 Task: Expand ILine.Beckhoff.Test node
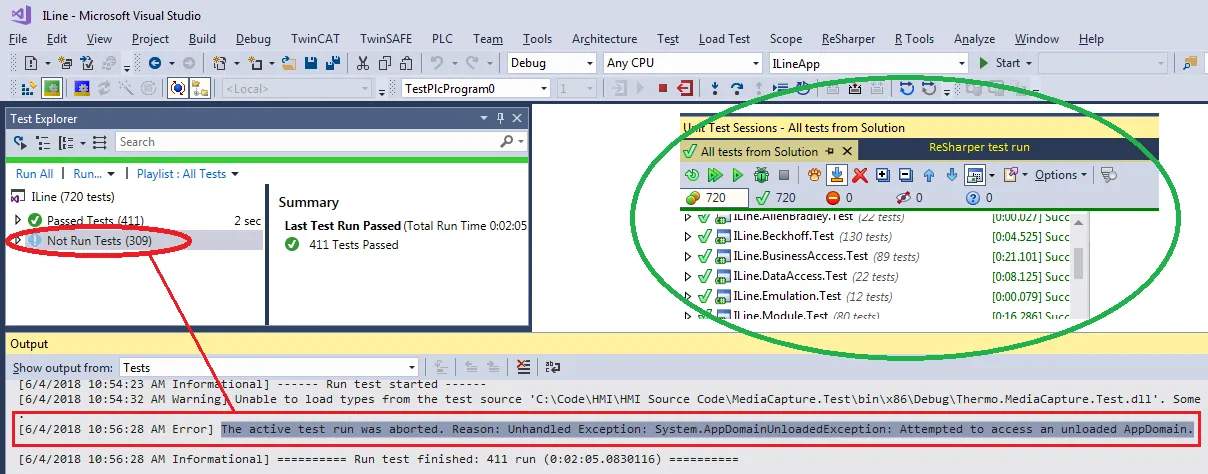[x=687, y=236]
